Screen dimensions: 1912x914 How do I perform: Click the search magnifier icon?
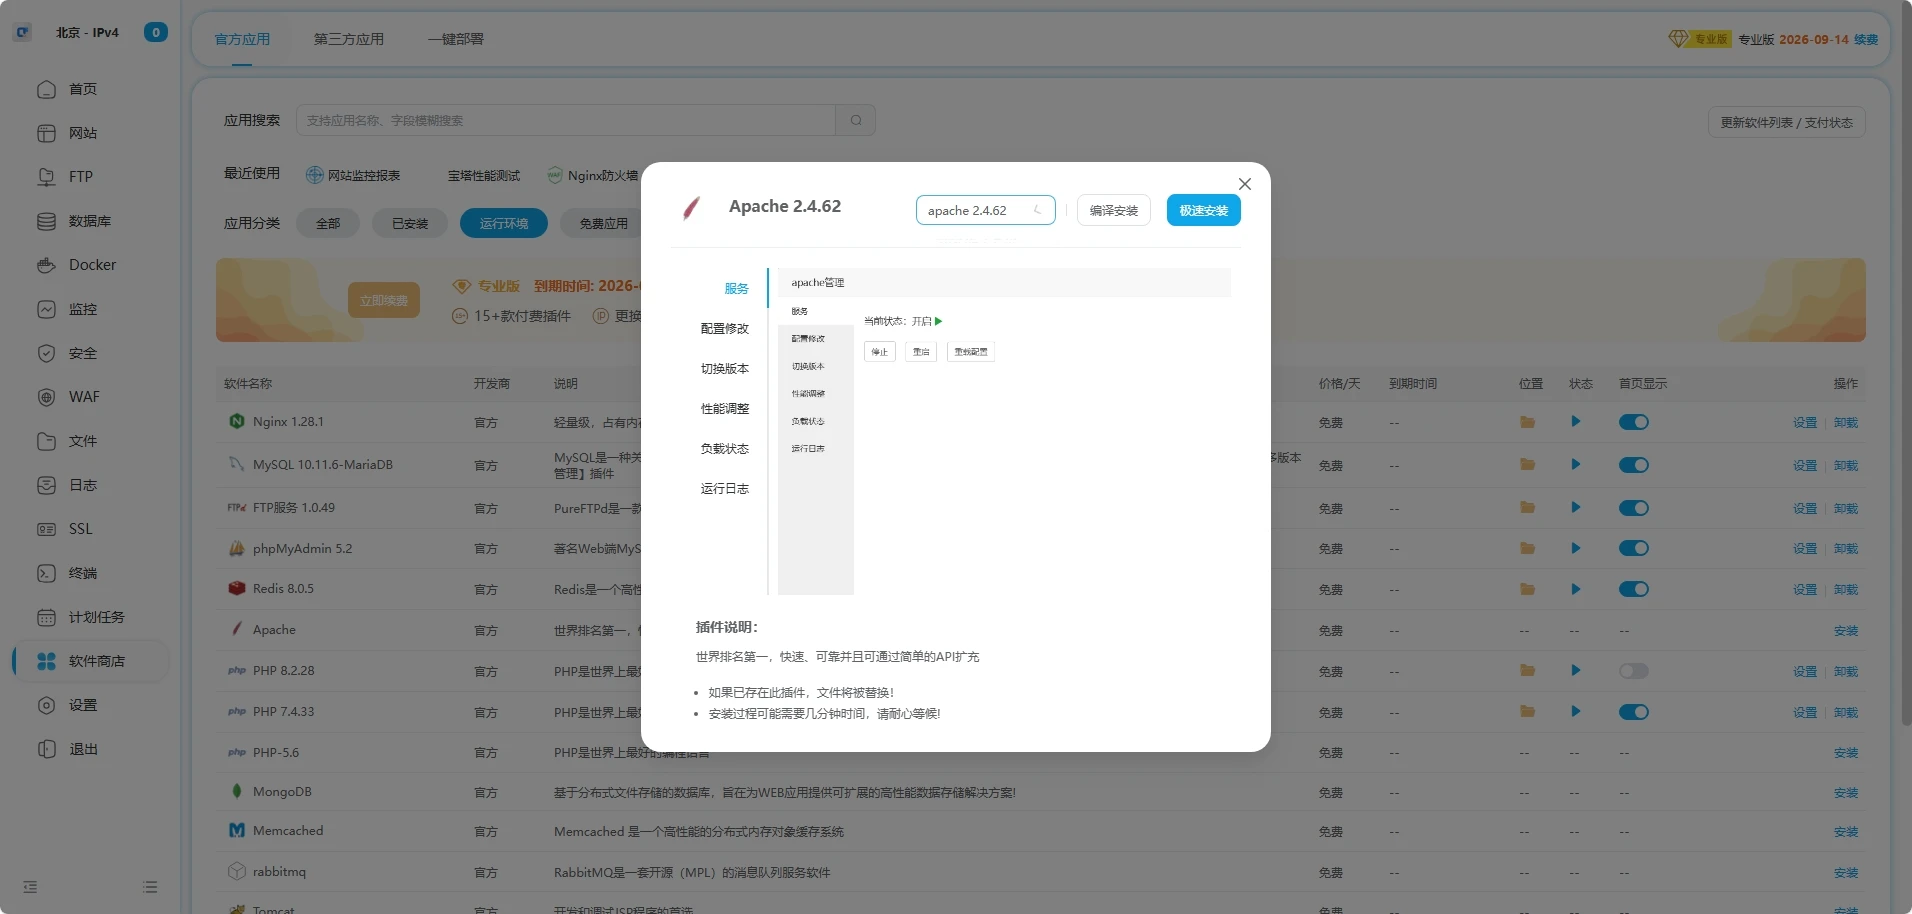(x=856, y=120)
